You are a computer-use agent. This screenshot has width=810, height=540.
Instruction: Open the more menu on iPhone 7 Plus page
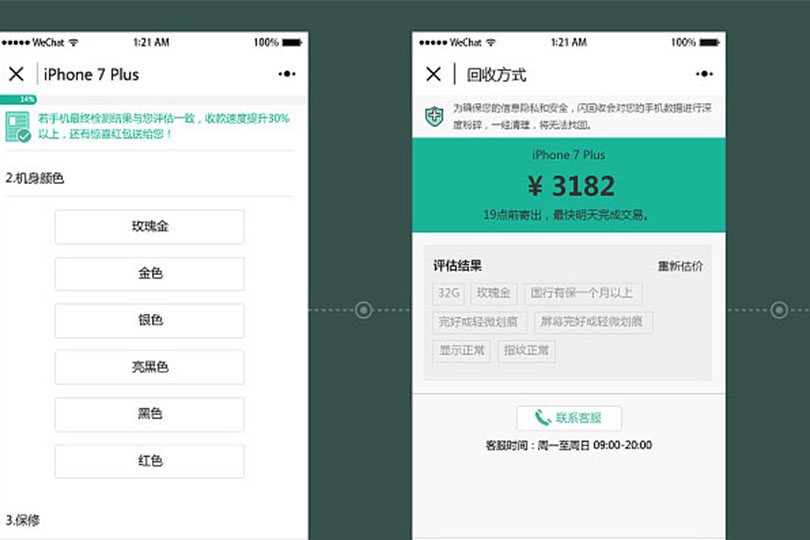click(287, 74)
